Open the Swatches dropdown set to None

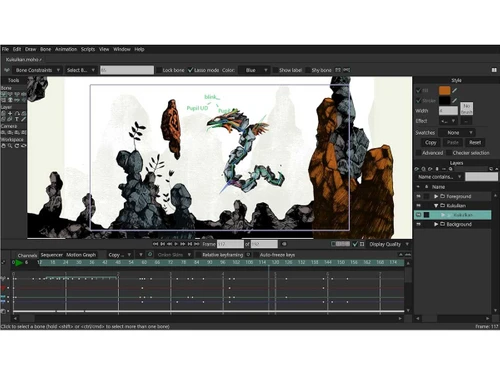456,133
